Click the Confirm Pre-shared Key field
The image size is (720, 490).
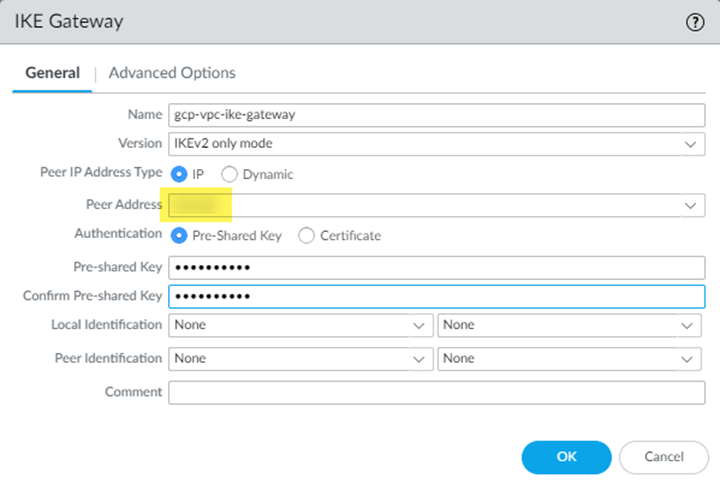coord(437,297)
